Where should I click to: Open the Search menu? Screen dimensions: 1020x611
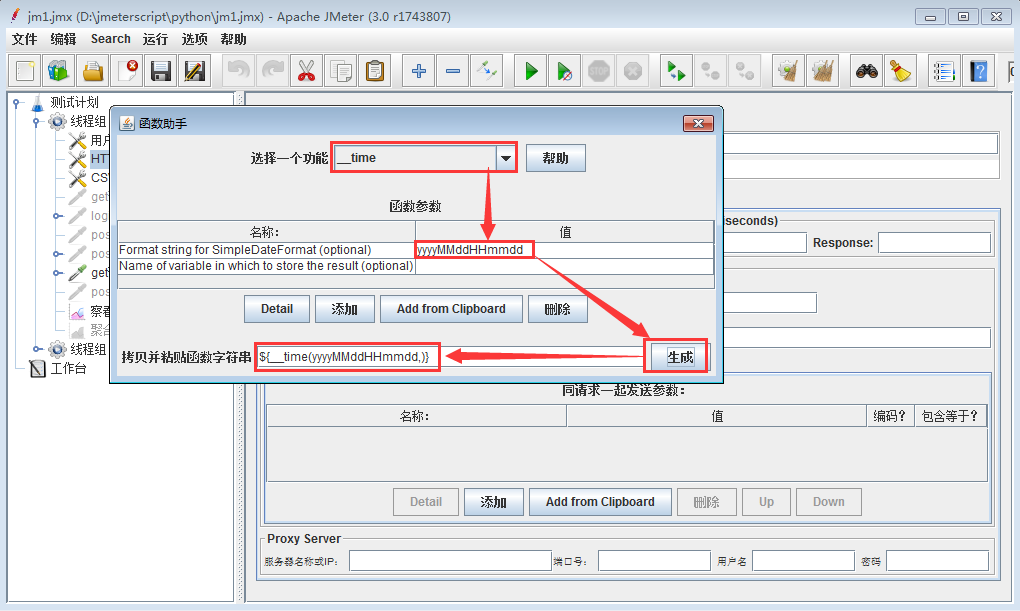click(x=111, y=39)
